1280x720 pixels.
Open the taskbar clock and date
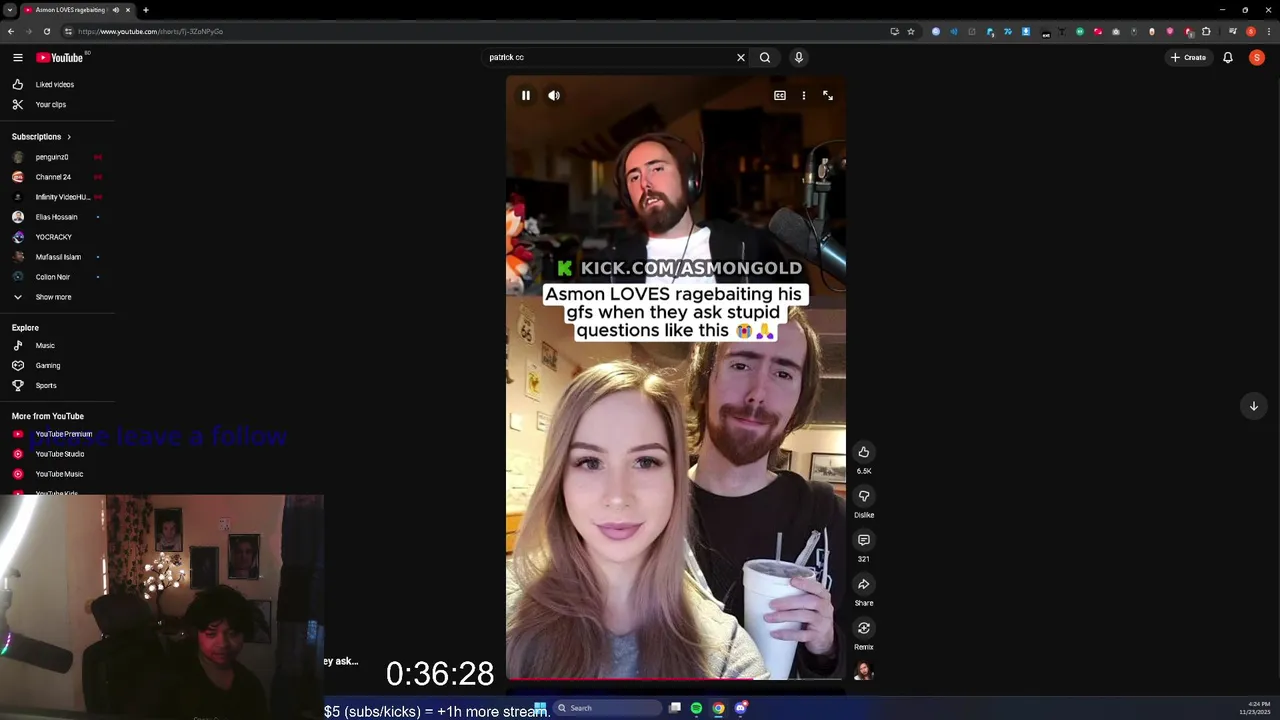pyautogui.click(x=1255, y=708)
